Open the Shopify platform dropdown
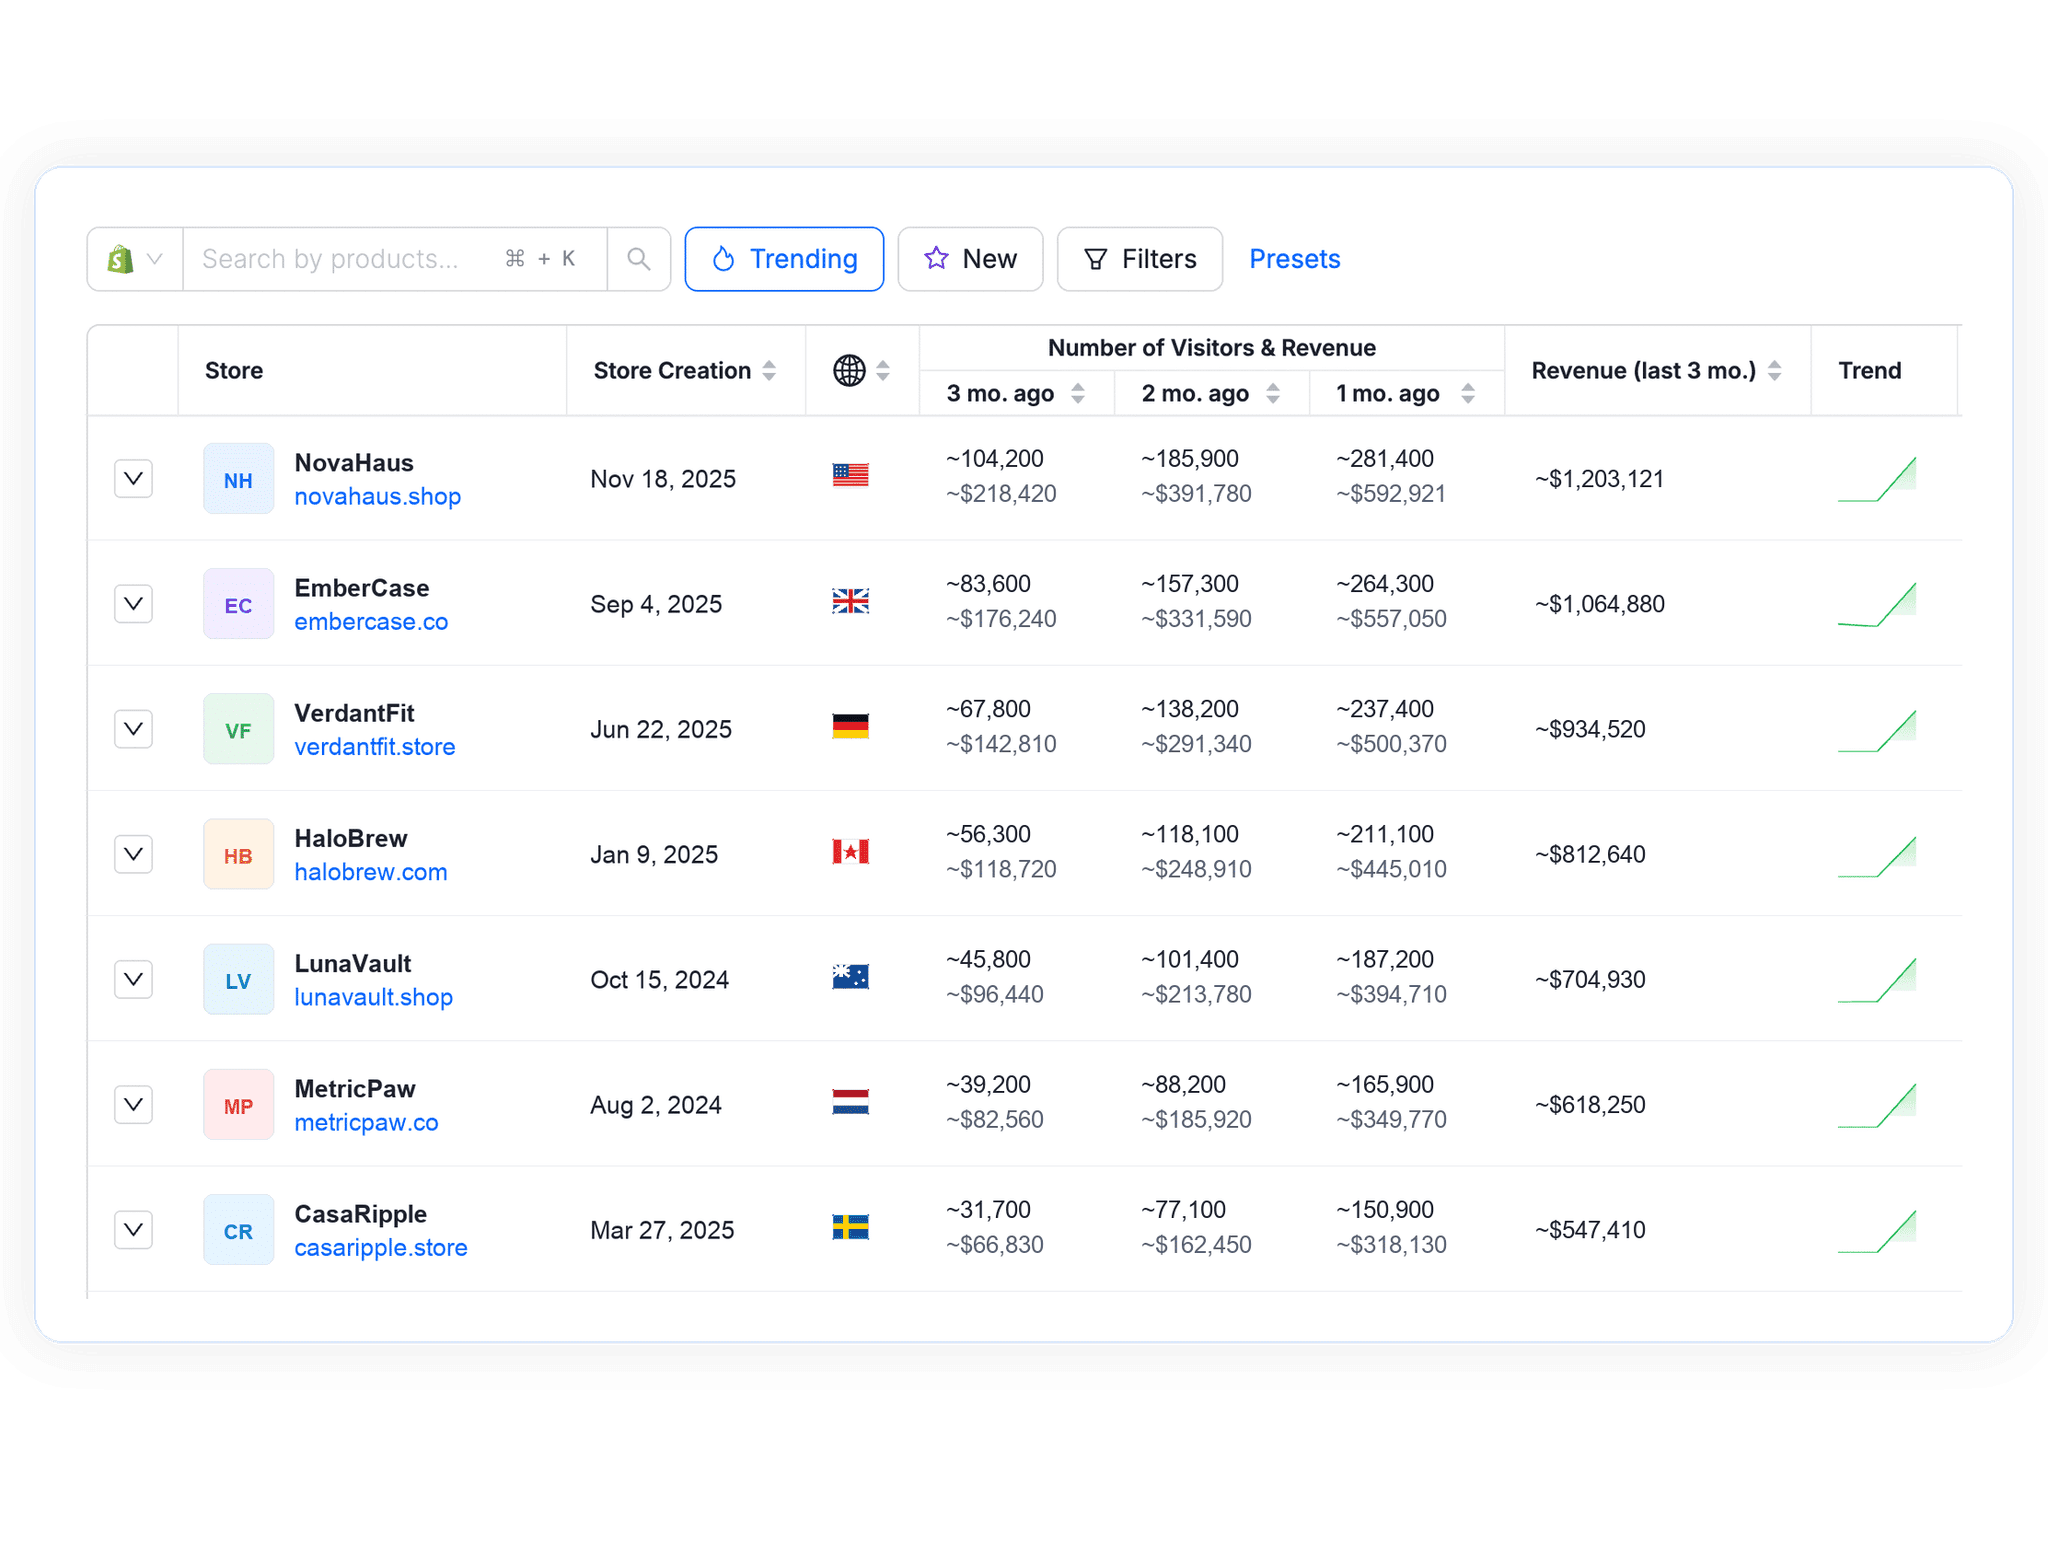The width and height of the screenshot is (2048, 1568). 135,259
